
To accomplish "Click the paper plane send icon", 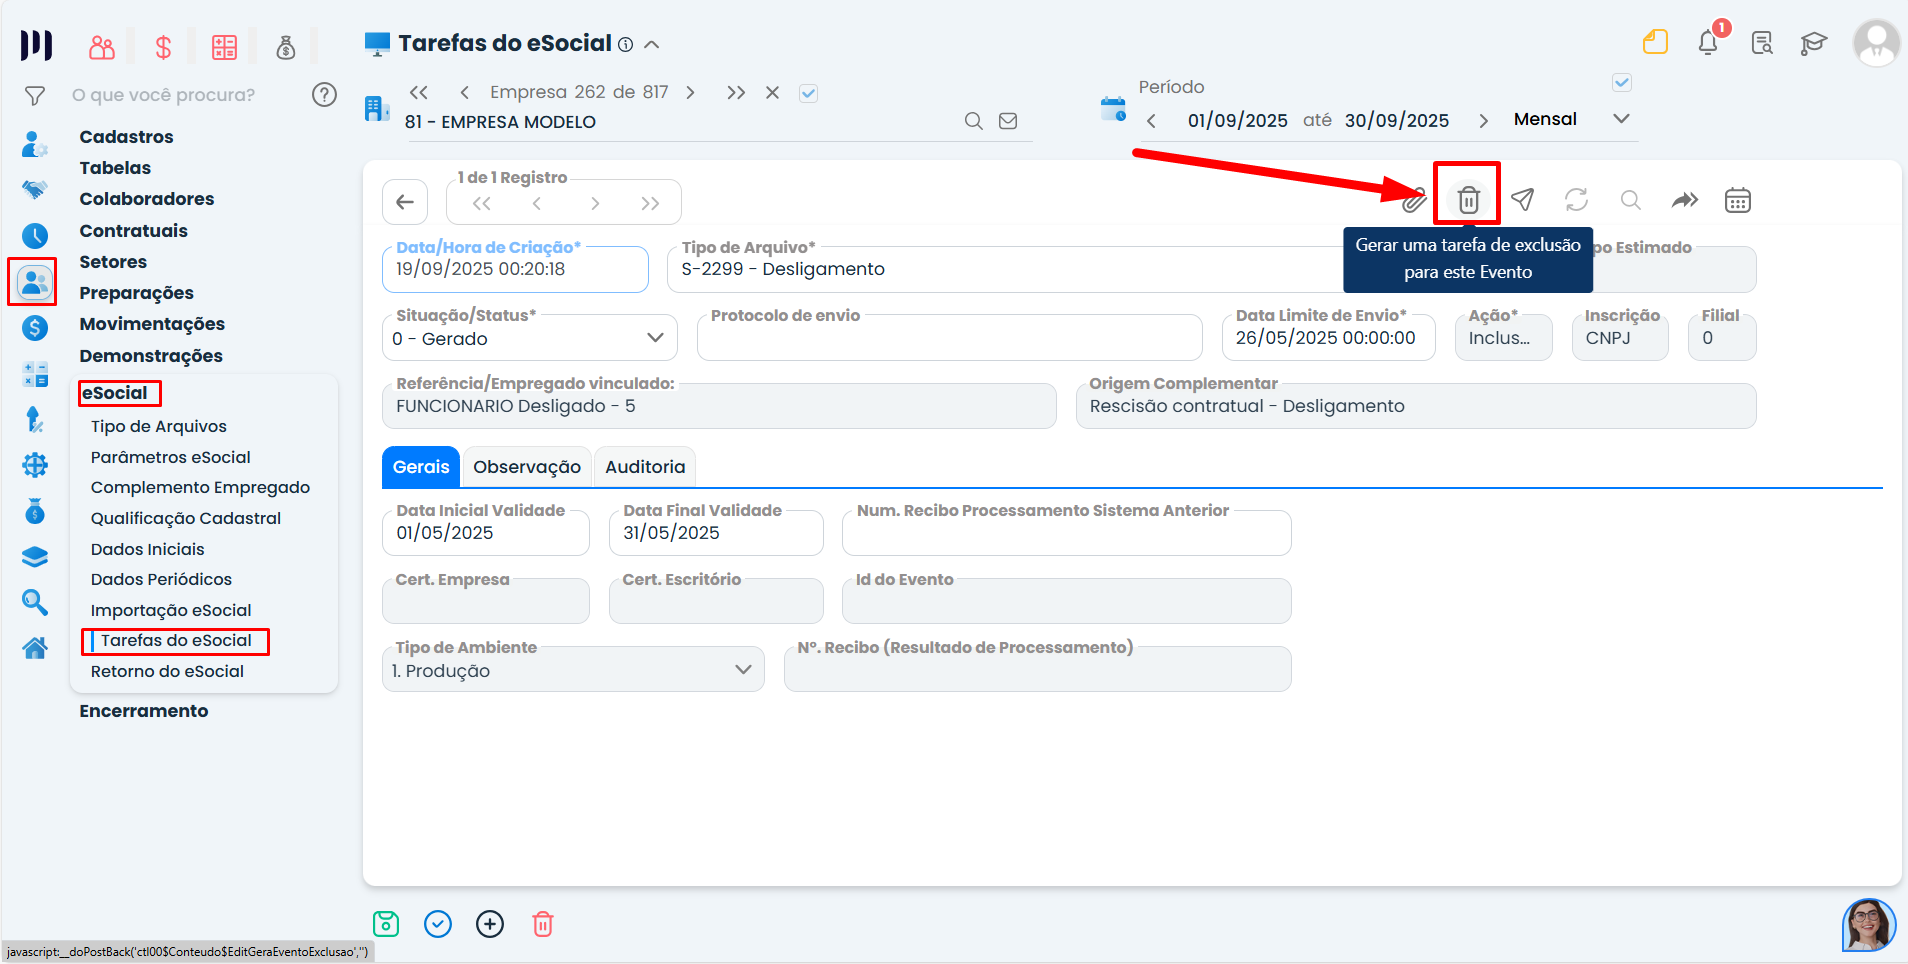I will point(1522,200).
